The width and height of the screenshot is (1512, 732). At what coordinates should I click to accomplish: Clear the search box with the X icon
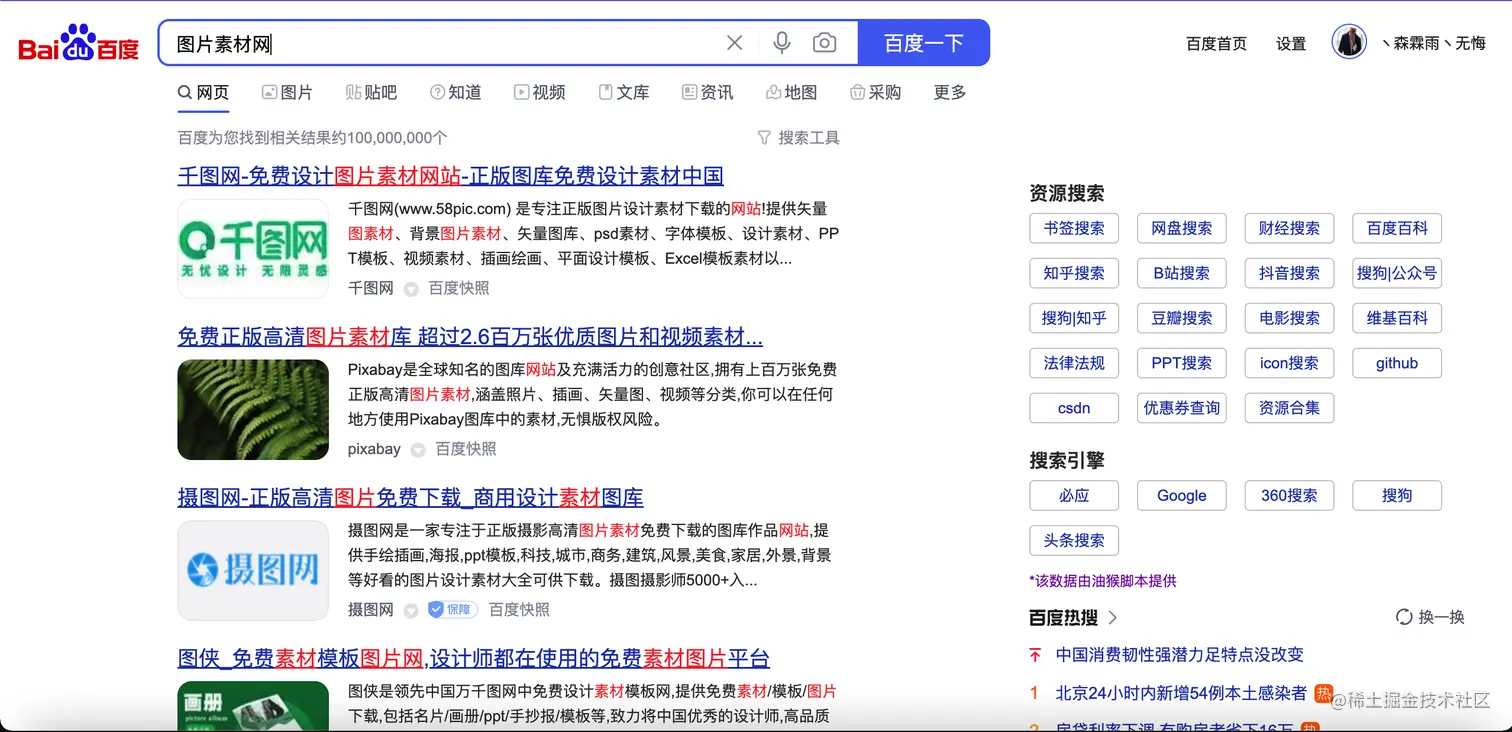[x=734, y=43]
